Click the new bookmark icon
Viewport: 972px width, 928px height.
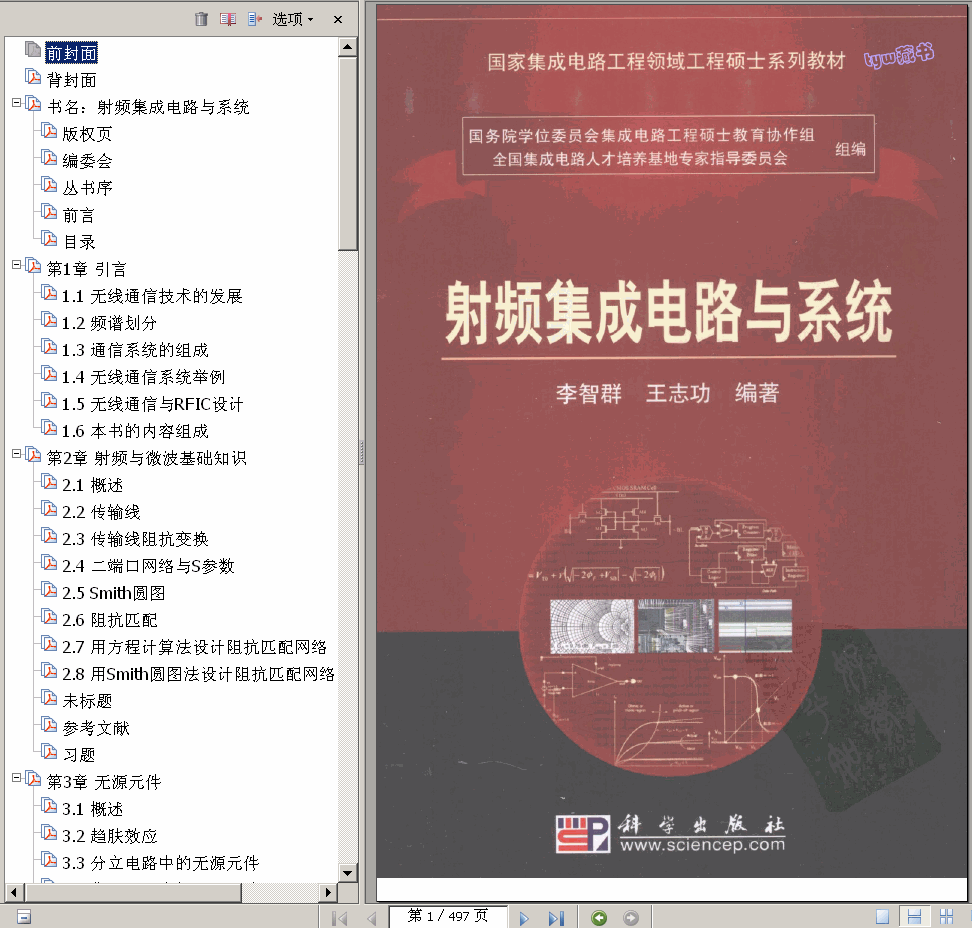[x=228, y=19]
